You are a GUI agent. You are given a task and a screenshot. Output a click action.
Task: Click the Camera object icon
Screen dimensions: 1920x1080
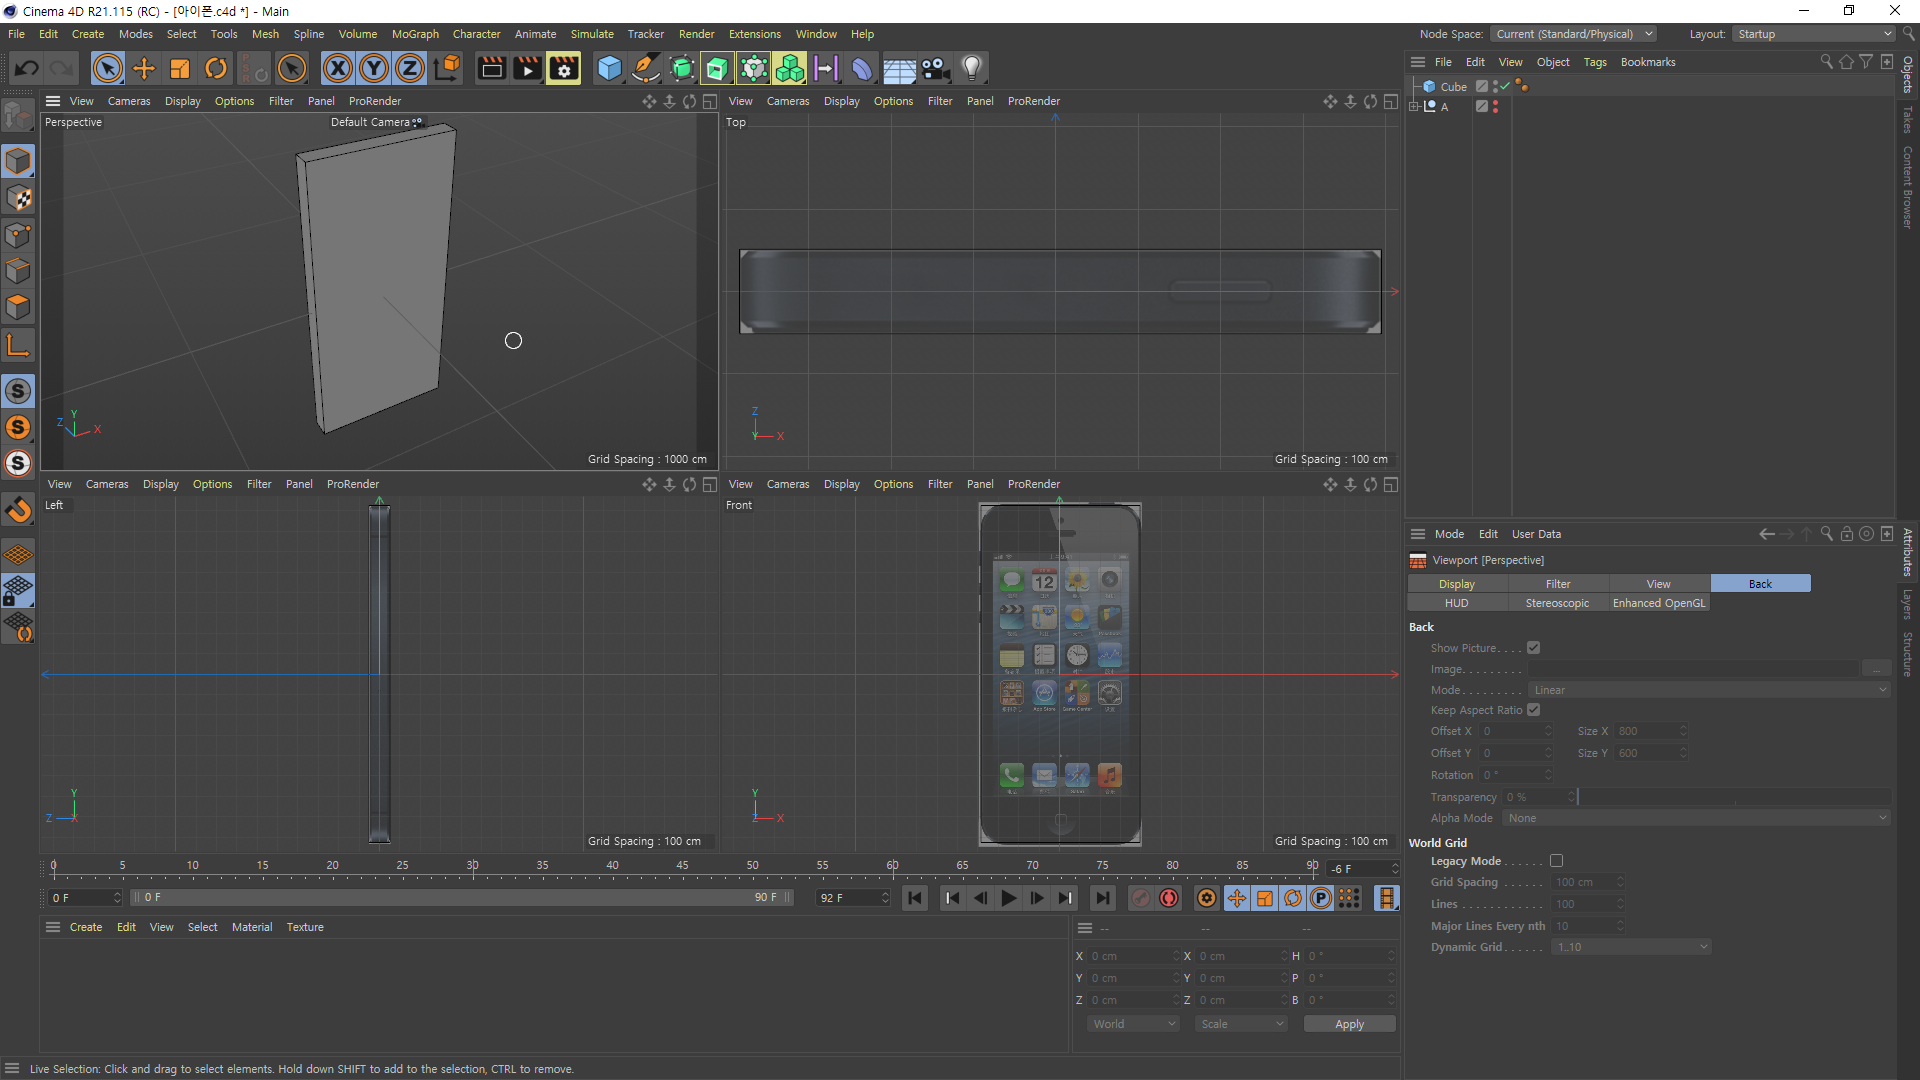(935, 68)
